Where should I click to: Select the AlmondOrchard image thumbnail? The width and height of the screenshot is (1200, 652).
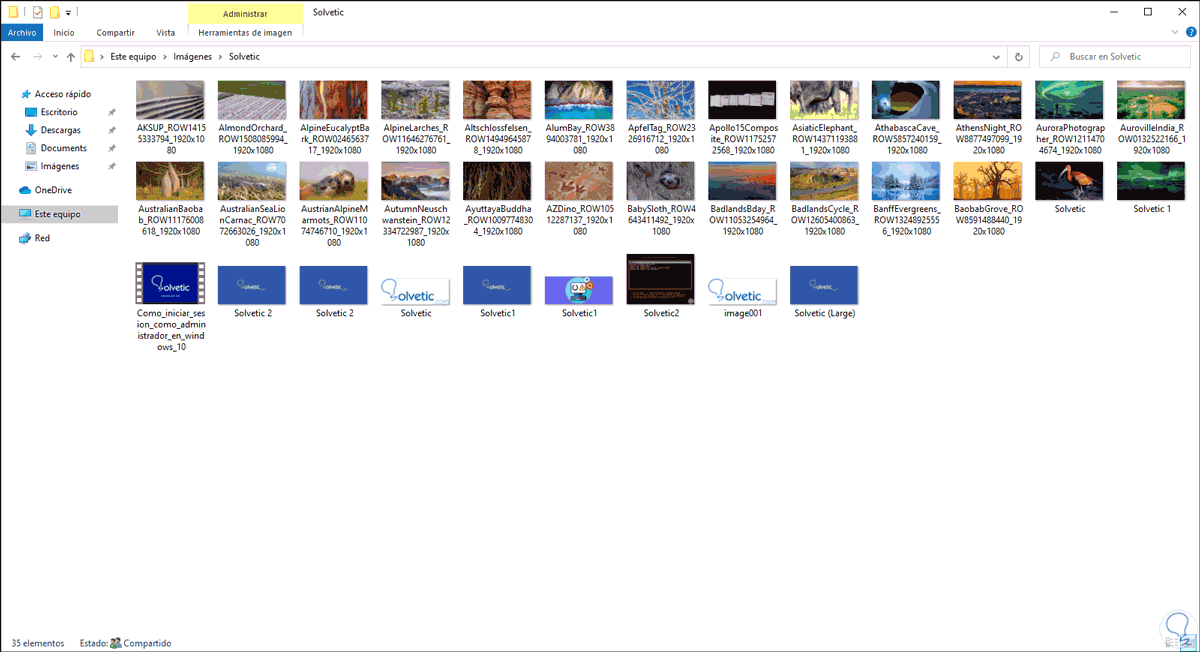click(252, 100)
